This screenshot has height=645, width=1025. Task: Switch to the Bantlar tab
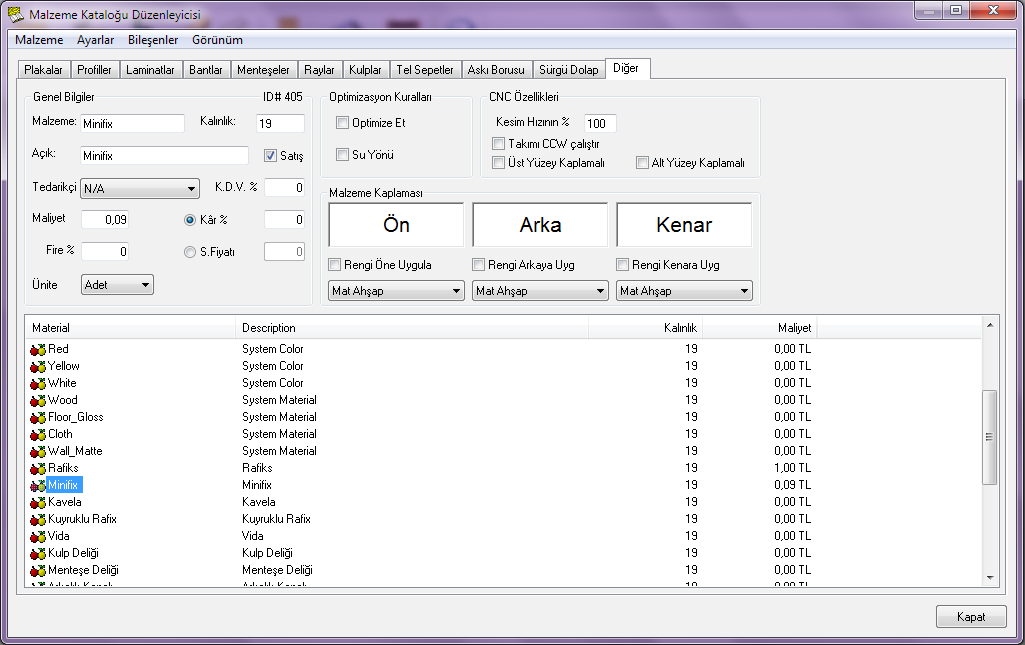pyautogui.click(x=206, y=70)
